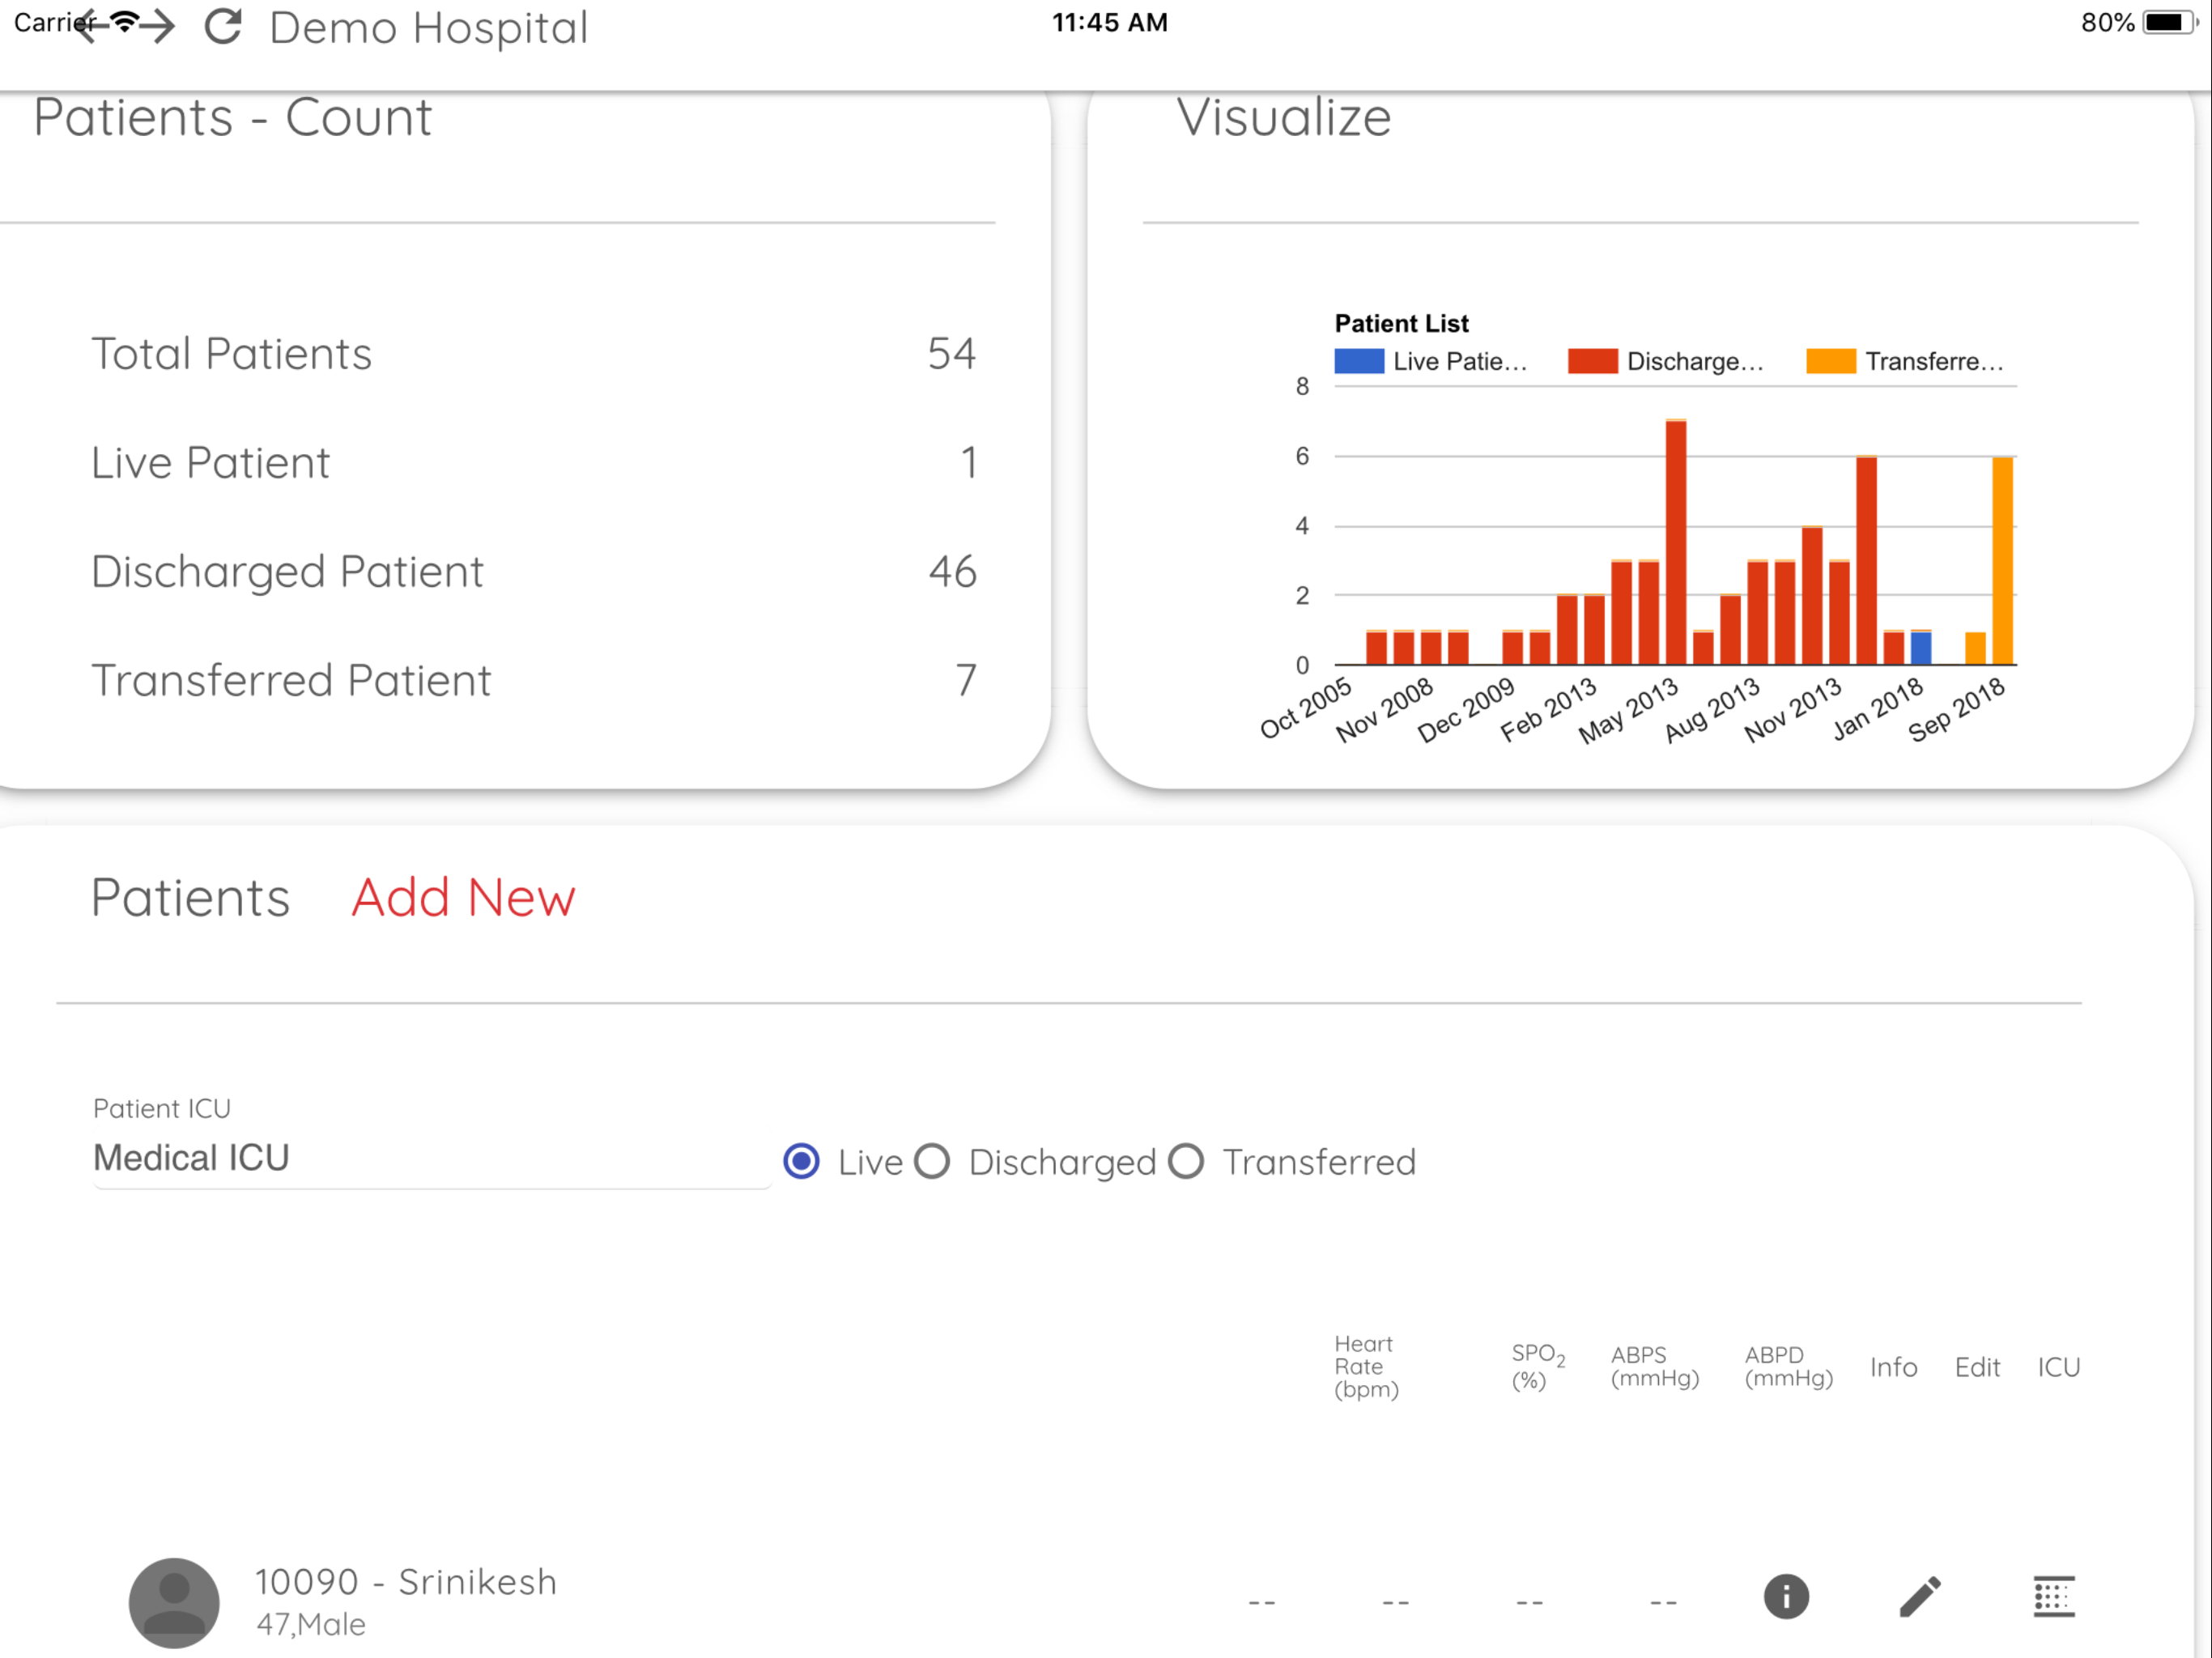Select the Discharged radio button
This screenshot has height=1658, width=2212.
932,1161
